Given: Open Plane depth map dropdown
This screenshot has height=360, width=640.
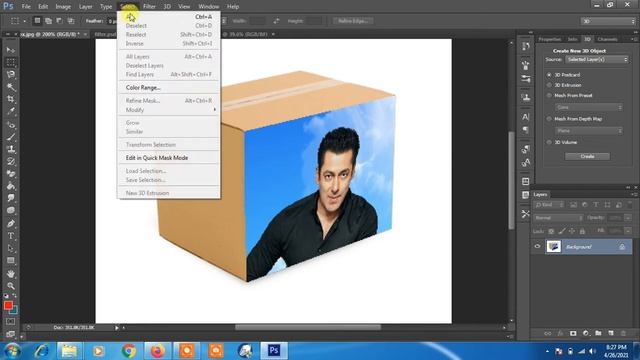Looking at the screenshot, I should (x=589, y=131).
